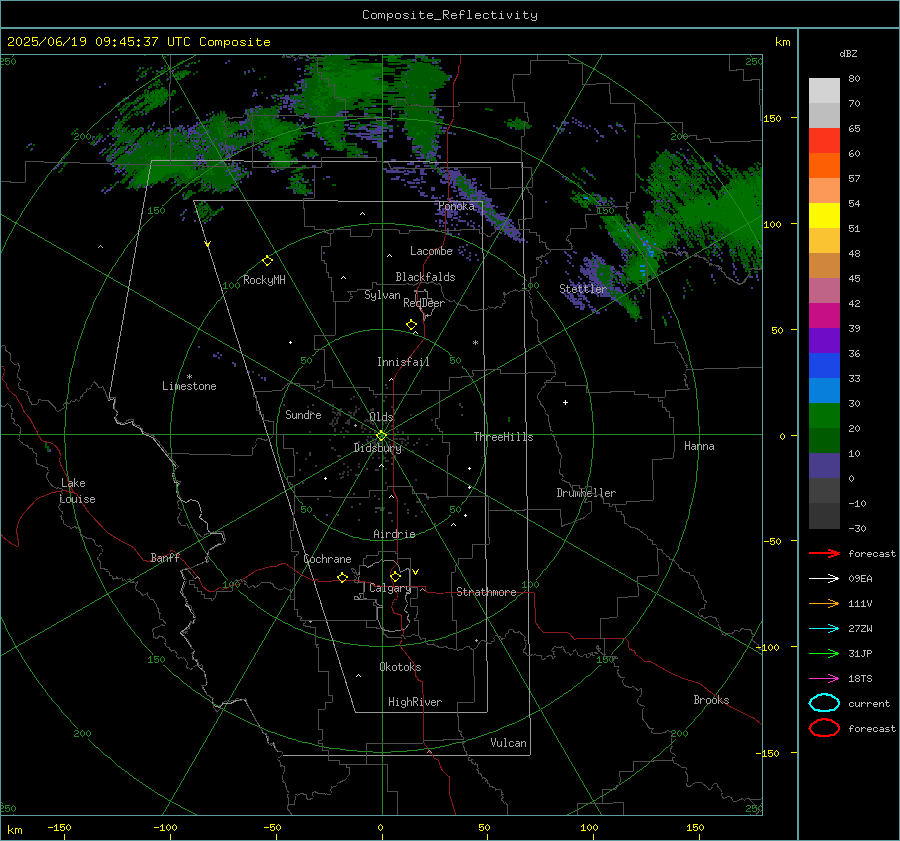Click the green 31JP arrow legend icon
This screenshot has width=900, height=841.
point(824,653)
